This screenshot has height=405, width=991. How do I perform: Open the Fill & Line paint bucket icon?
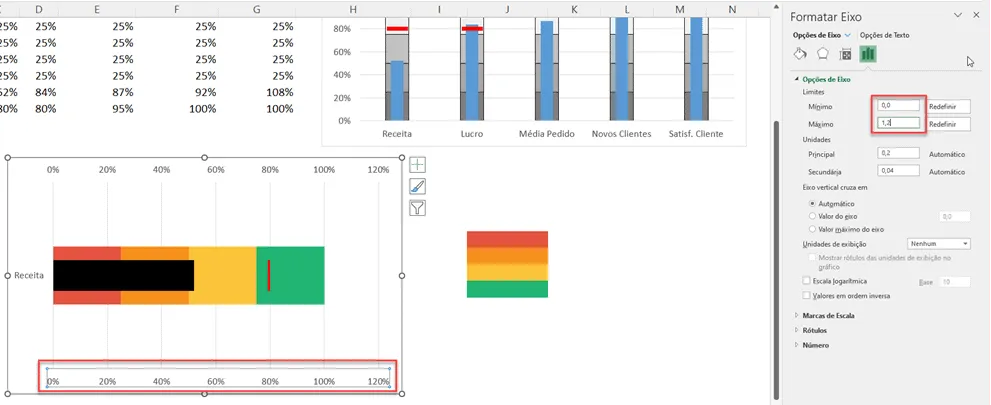[x=799, y=54]
